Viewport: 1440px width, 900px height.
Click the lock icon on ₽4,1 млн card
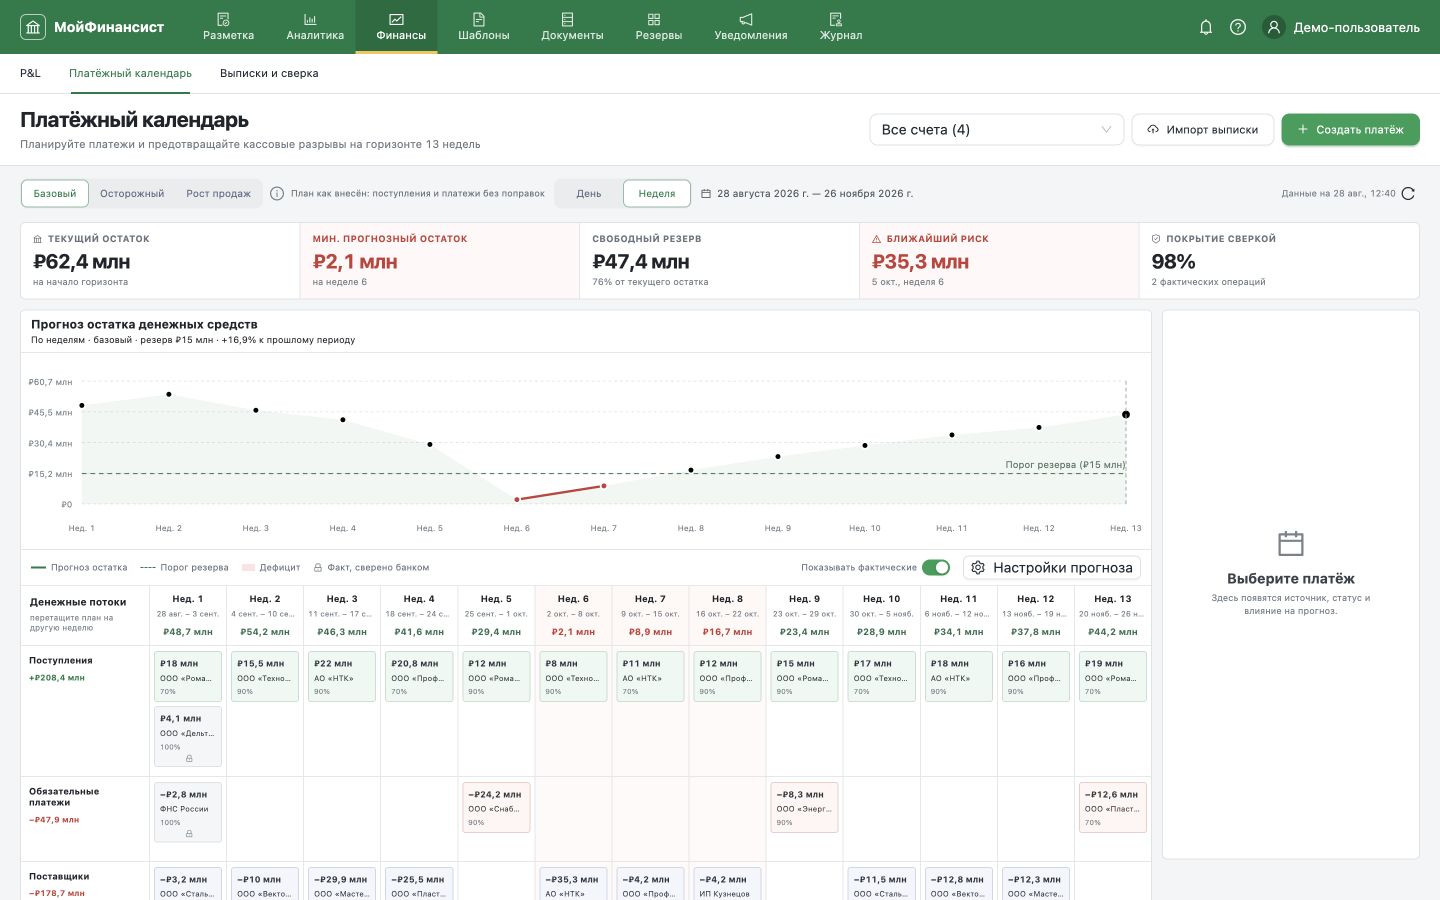(x=189, y=759)
